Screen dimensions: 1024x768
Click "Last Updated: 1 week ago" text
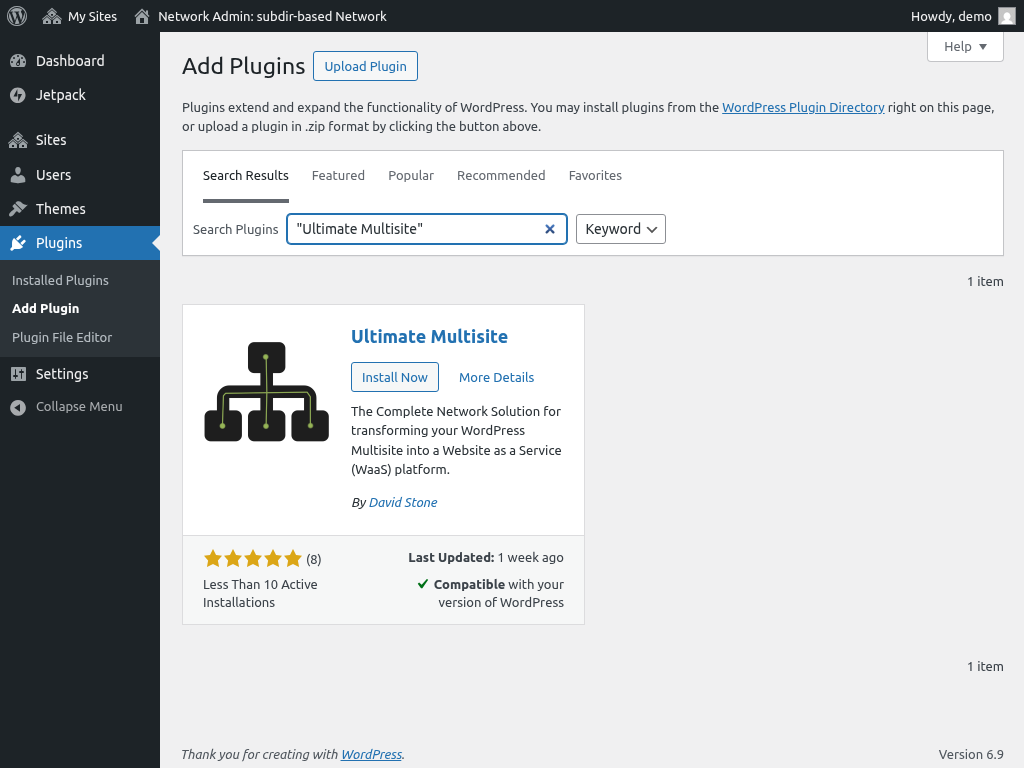[x=486, y=558]
